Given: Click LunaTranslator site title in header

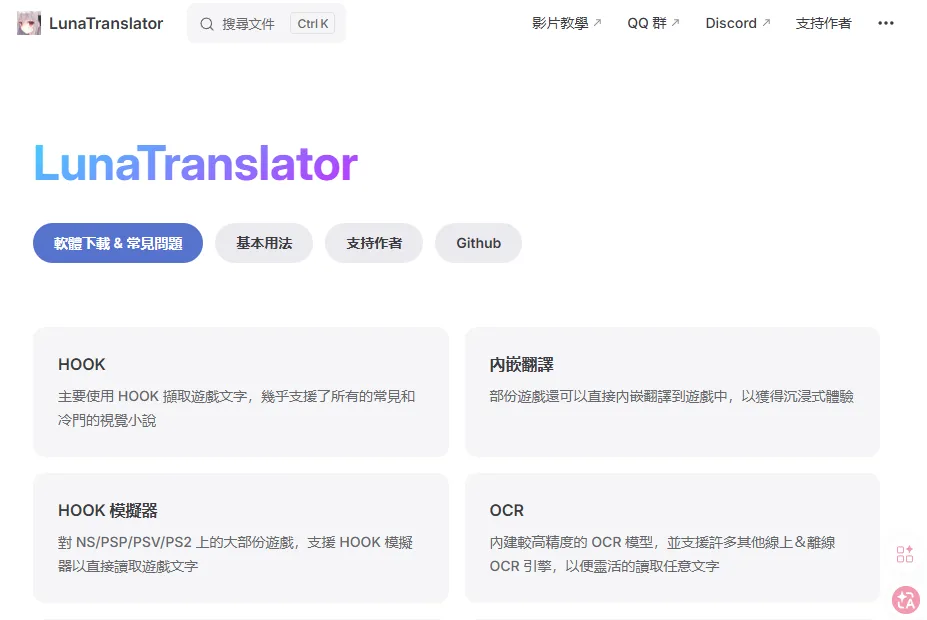Looking at the screenshot, I should tap(106, 23).
